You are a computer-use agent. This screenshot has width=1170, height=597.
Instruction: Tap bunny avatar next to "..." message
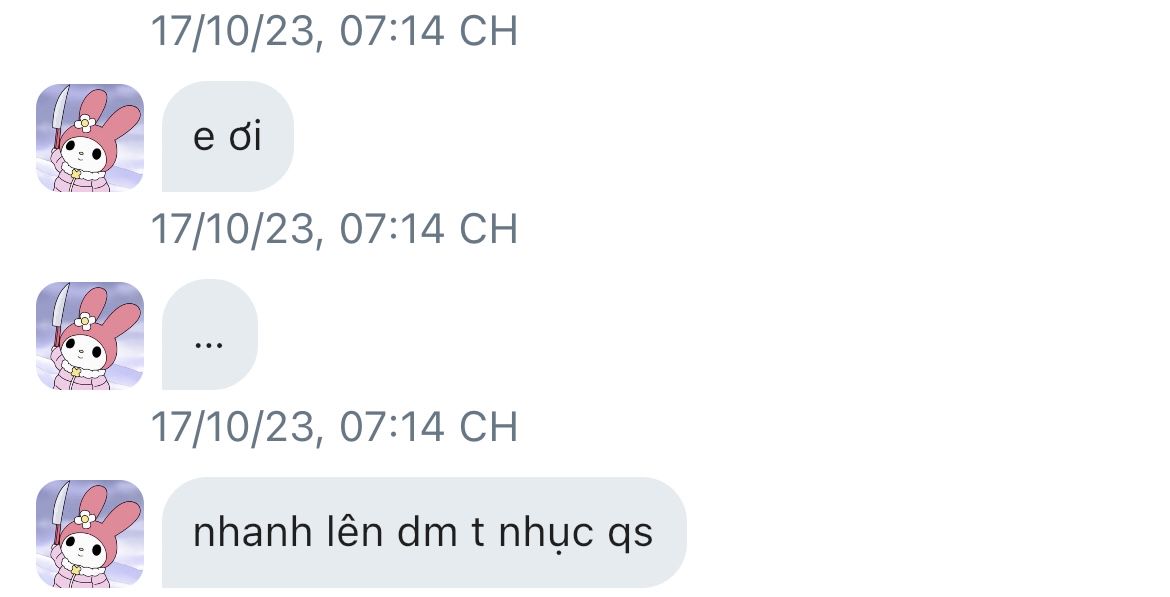click(90, 336)
